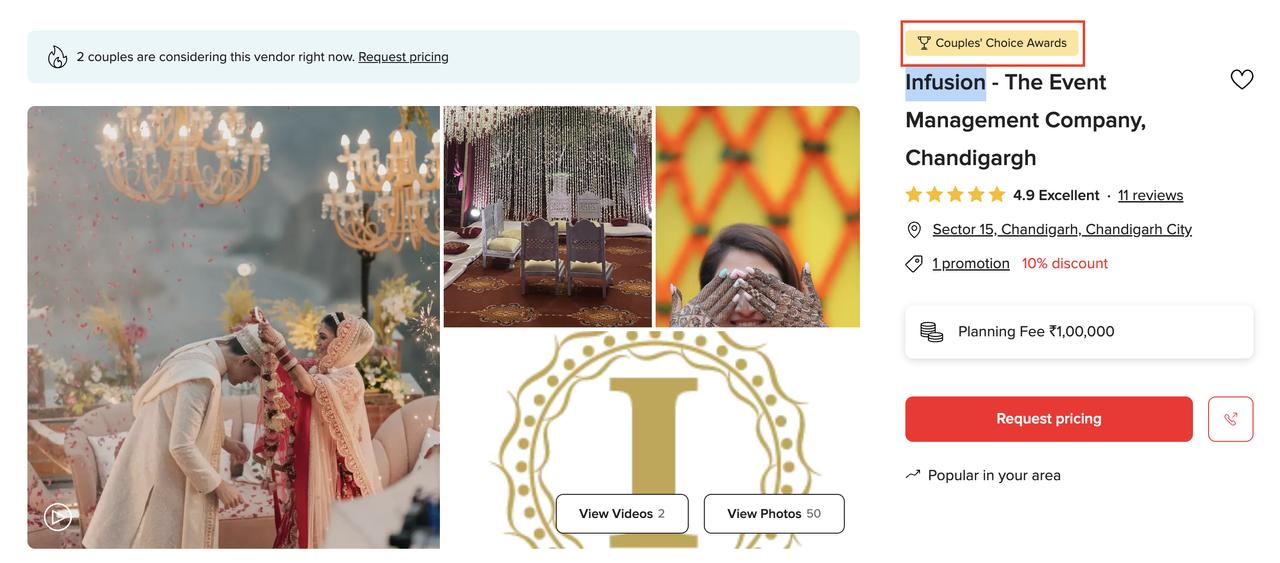The width and height of the screenshot is (1280, 563).
Task: Click the trophy icon in awards badge
Action: click(924, 43)
